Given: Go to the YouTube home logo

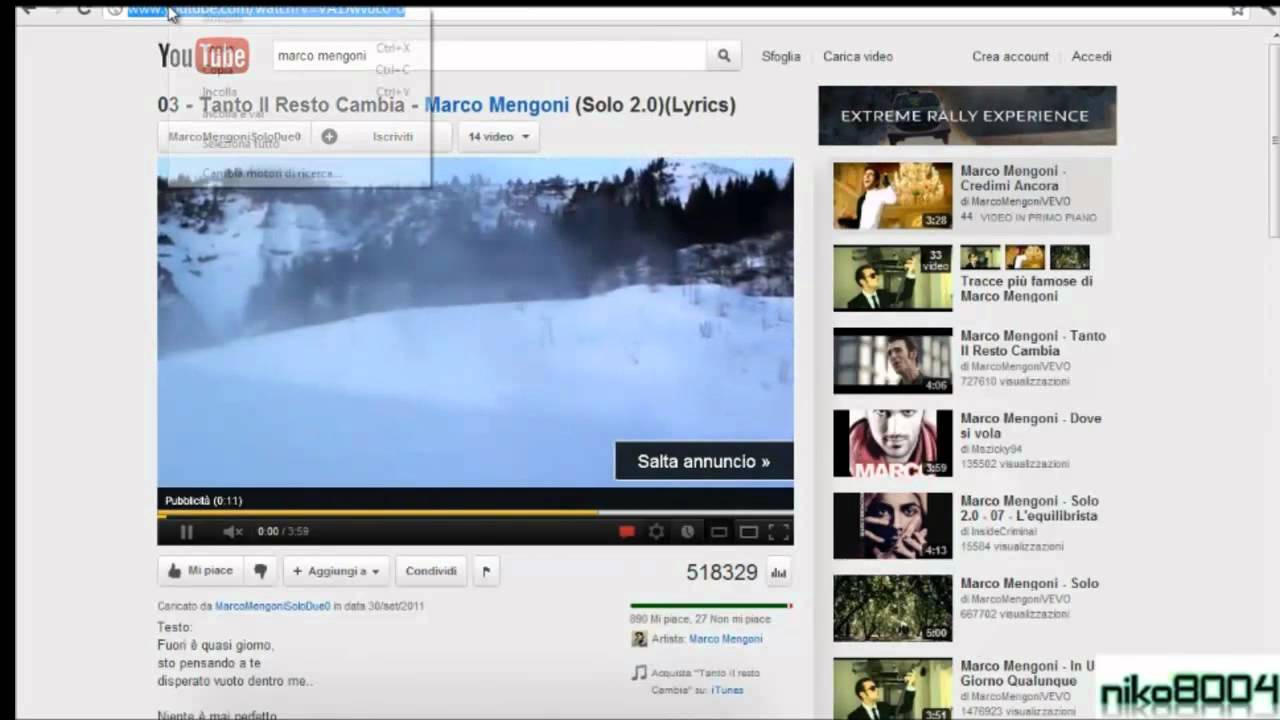Looking at the screenshot, I should pyautogui.click(x=203, y=56).
